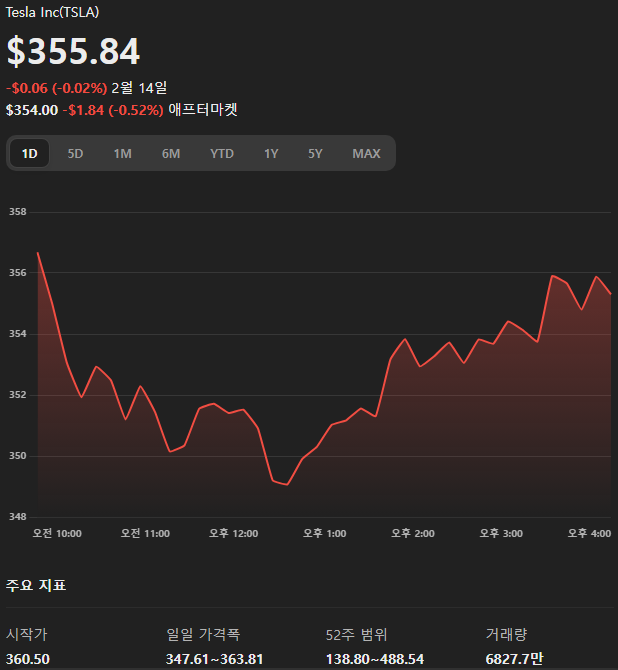The height and width of the screenshot is (670, 618).
Task: Click the 2월 14일 date label
Action: pyautogui.click(x=139, y=88)
